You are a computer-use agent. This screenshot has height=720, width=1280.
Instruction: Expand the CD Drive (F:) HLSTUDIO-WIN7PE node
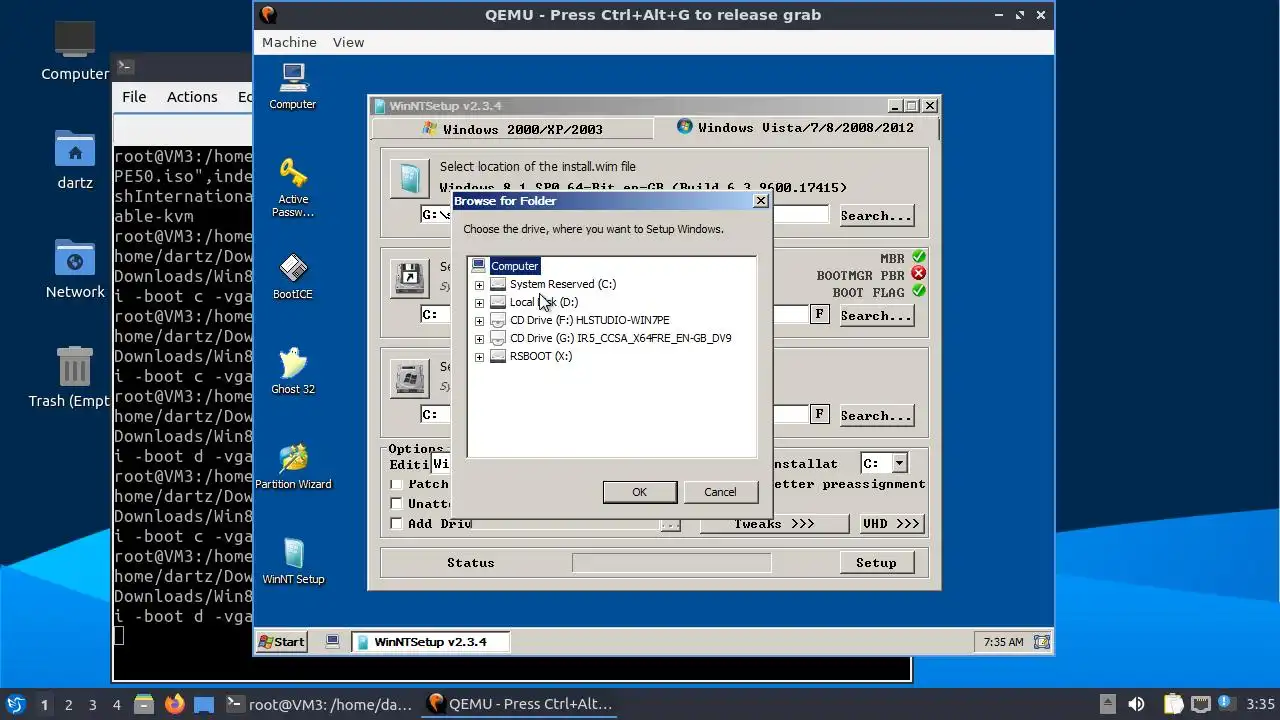pos(479,321)
